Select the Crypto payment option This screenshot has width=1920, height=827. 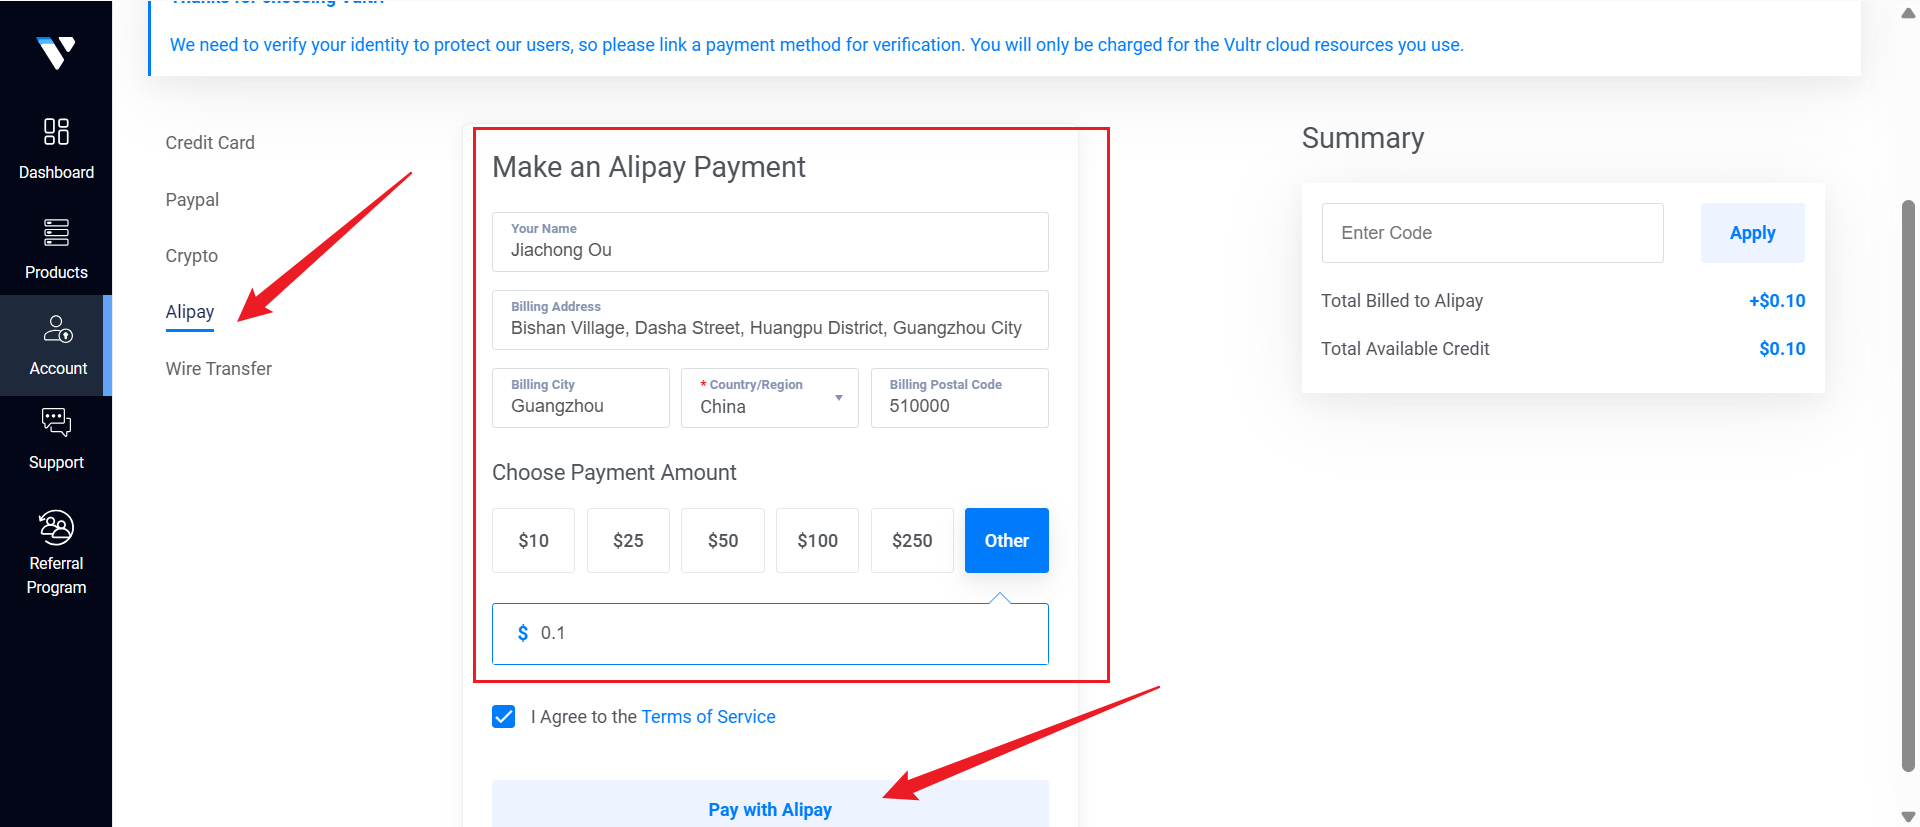(x=191, y=256)
